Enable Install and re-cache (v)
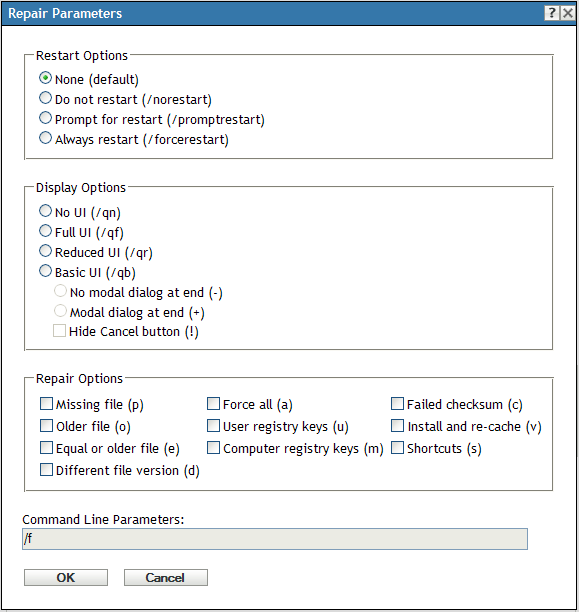The height and width of the screenshot is (612, 579). 397,425
